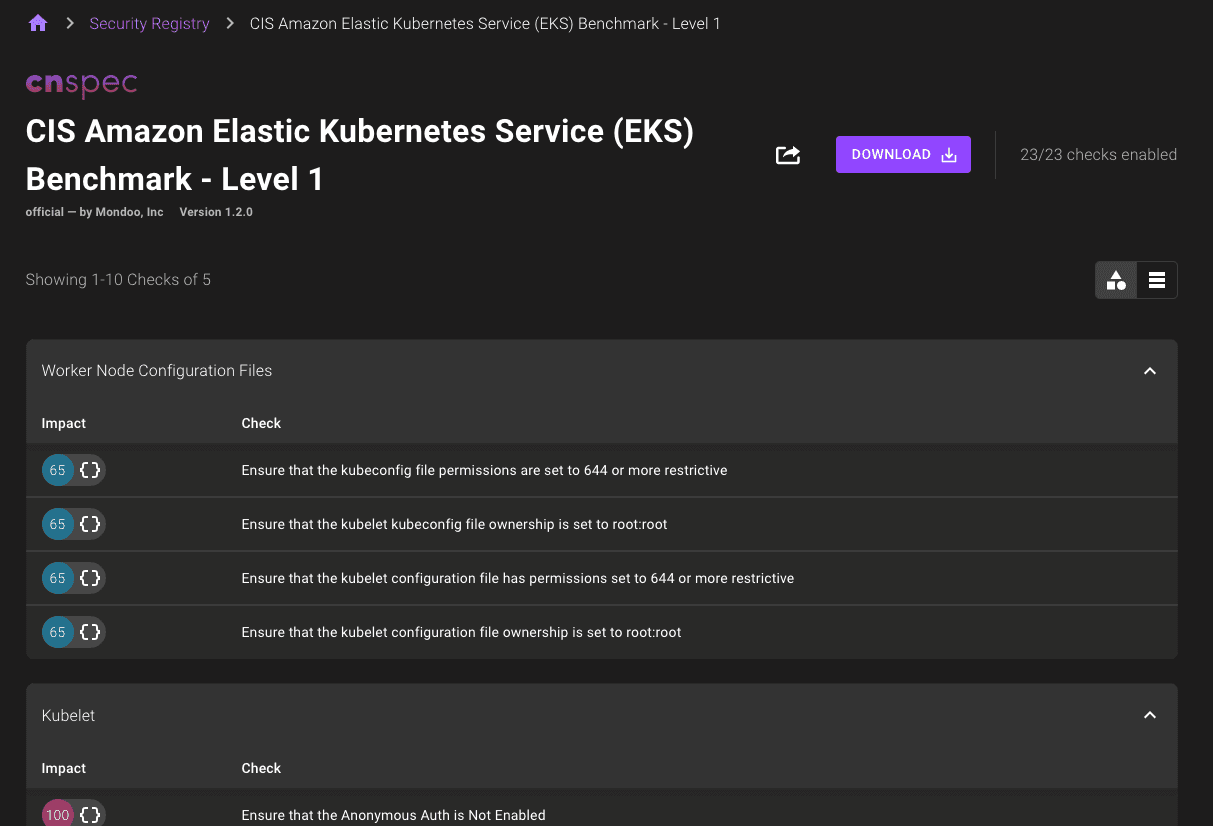The height and width of the screenshot is (826, 1213).
Task: Click code braces icon for kubelet kubeconfig ownership check
Action: [x=90, y=524]
